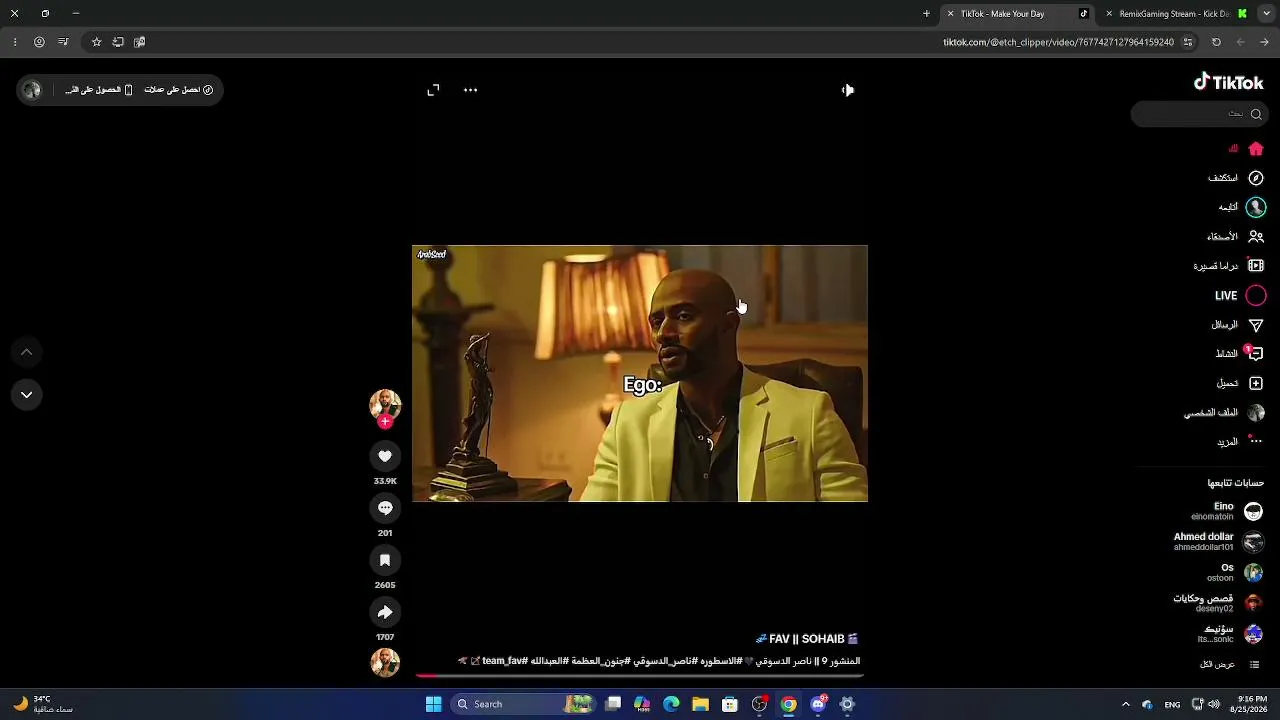Go to the next video with down arrow
The image size is (1280, 720).
coord(27,395)
